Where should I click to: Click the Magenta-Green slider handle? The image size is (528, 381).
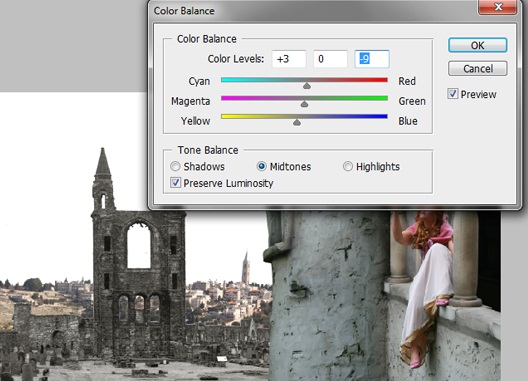pos(304,104)
